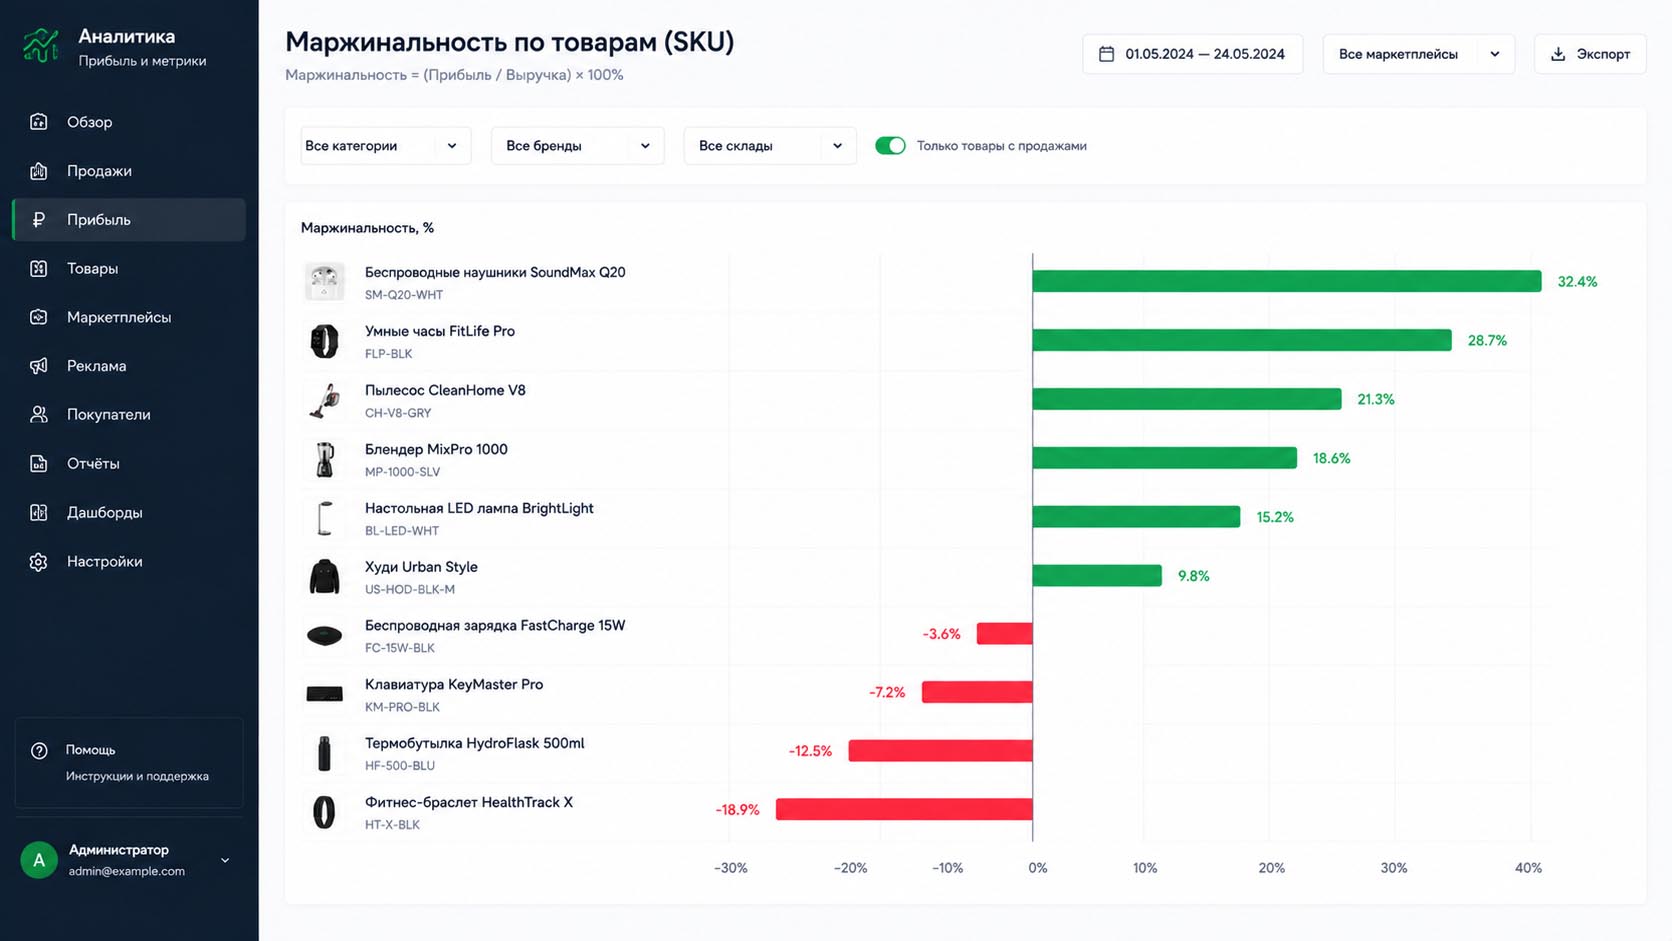The image size is (1672, 941).
Task: Click the KeyMaster Pro keyboard thumbnail
Action: [x=324, y=694]
